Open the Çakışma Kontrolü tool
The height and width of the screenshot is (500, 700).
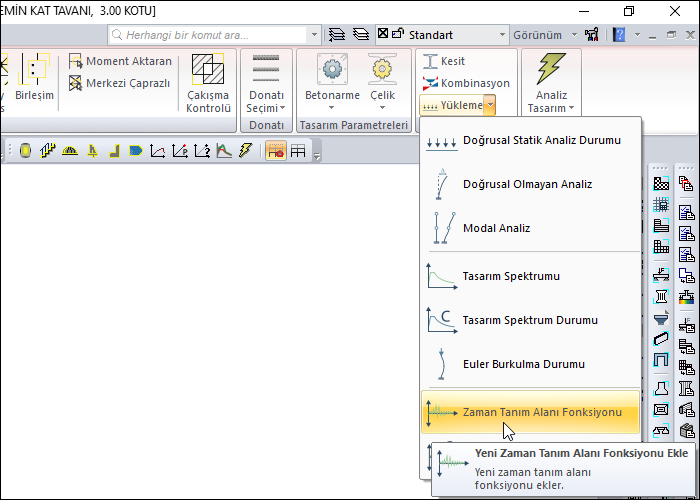pyautogui.click(x=208, y=83)
